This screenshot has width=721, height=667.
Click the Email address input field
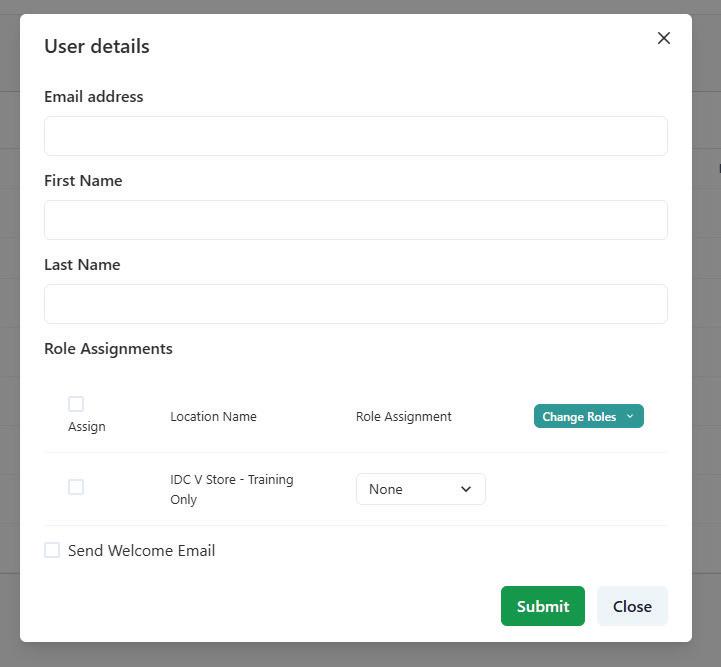(355, 136)
